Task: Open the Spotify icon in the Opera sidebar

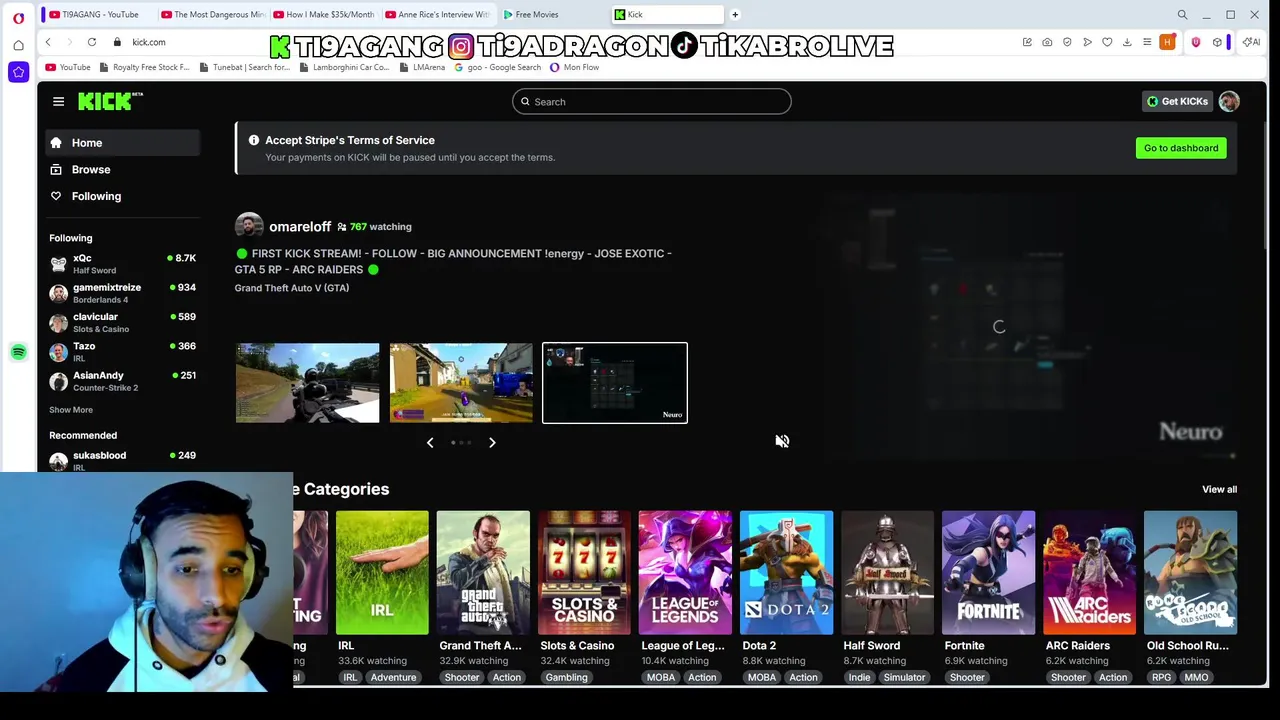Action: click(18, 352)
